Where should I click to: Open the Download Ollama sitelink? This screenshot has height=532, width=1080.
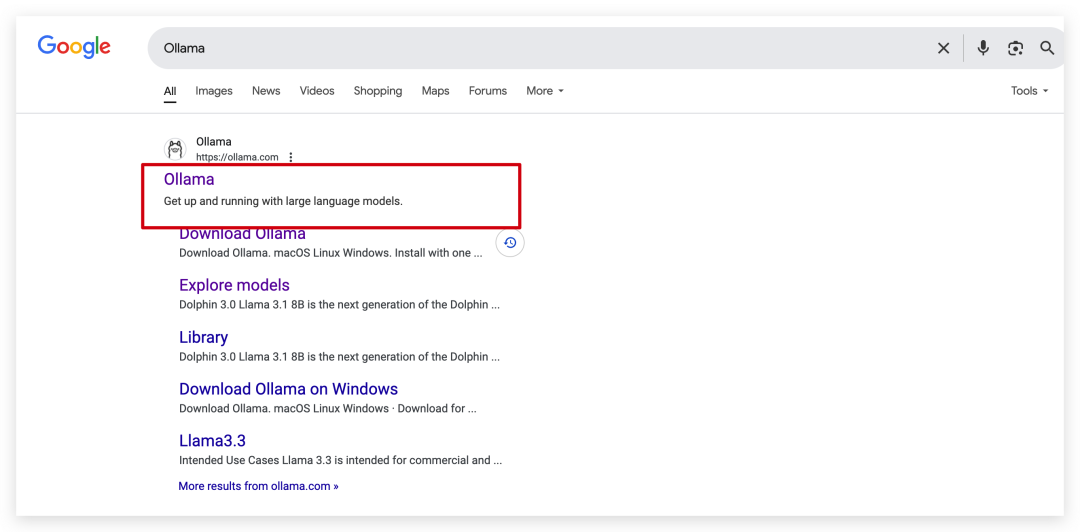click(x=242, y=234)
